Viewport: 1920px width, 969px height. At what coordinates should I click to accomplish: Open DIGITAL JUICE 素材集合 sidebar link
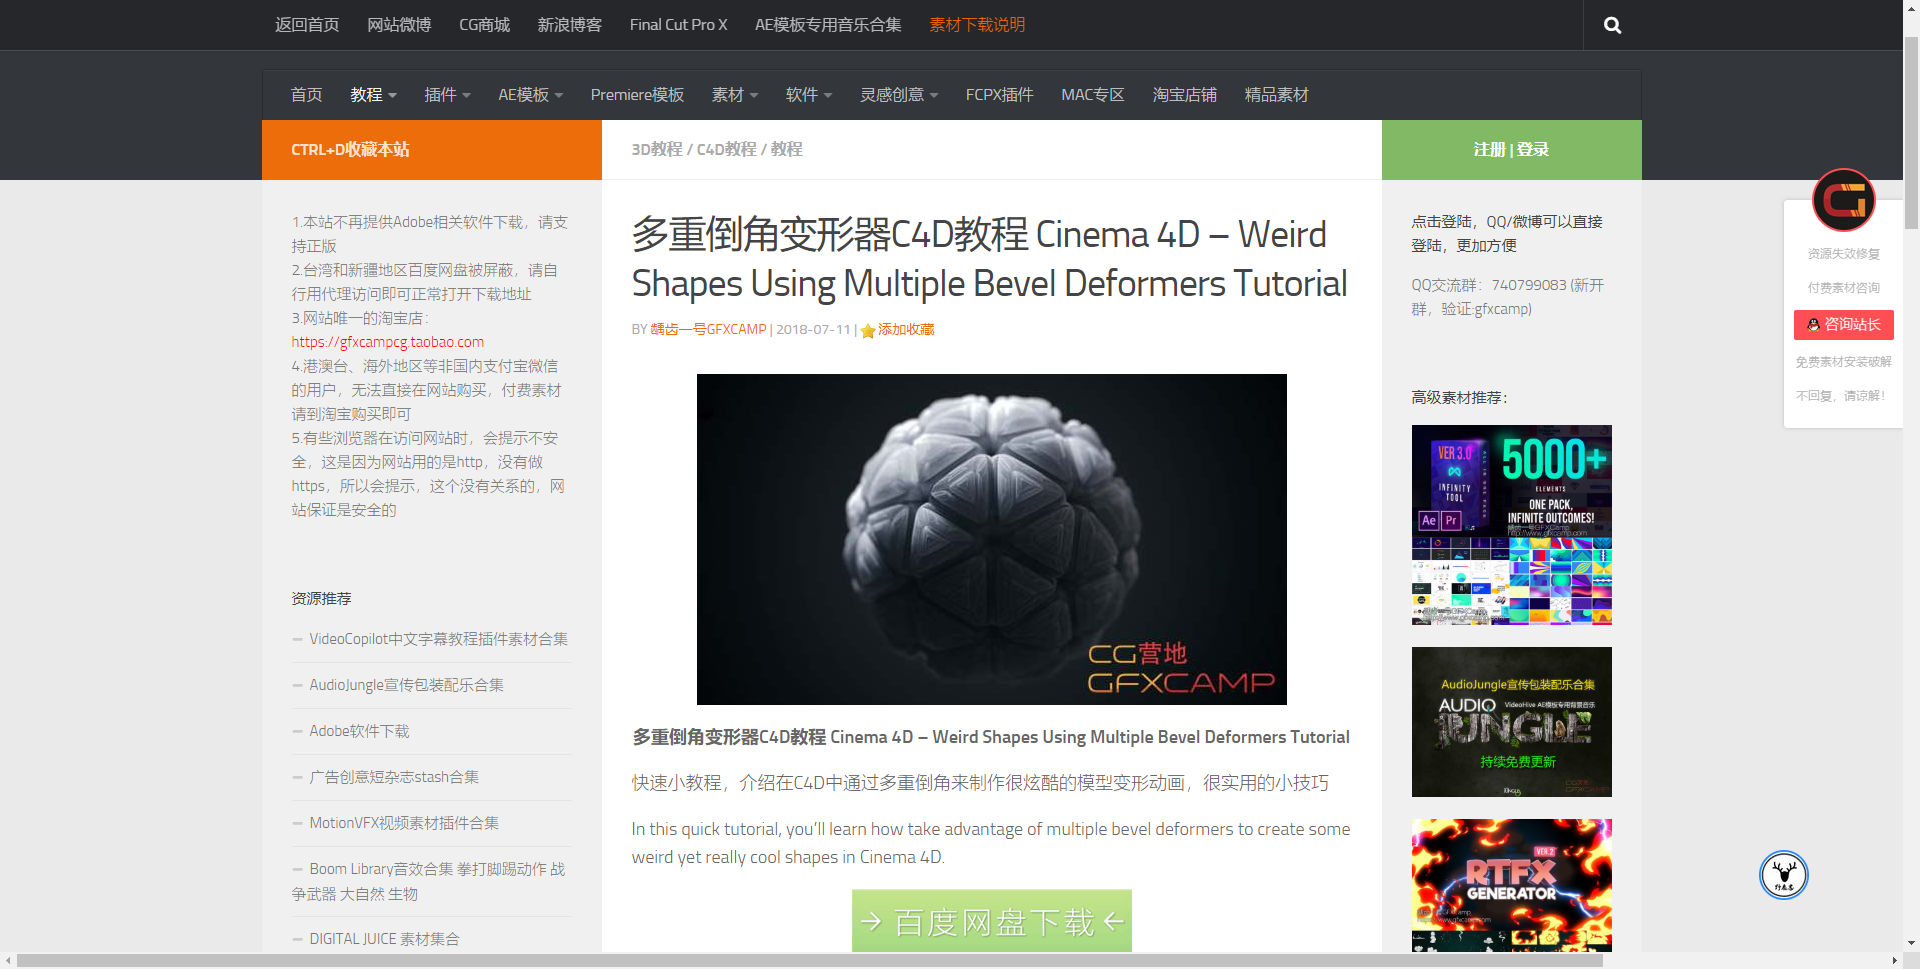coord(384,939)
